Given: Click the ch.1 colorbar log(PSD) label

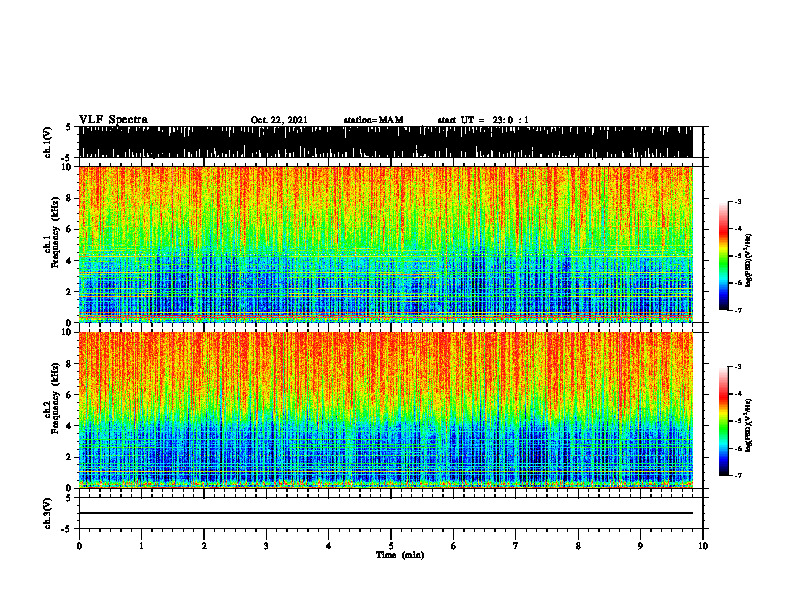Looking at the screenshot, I should [x=749, y=261].
